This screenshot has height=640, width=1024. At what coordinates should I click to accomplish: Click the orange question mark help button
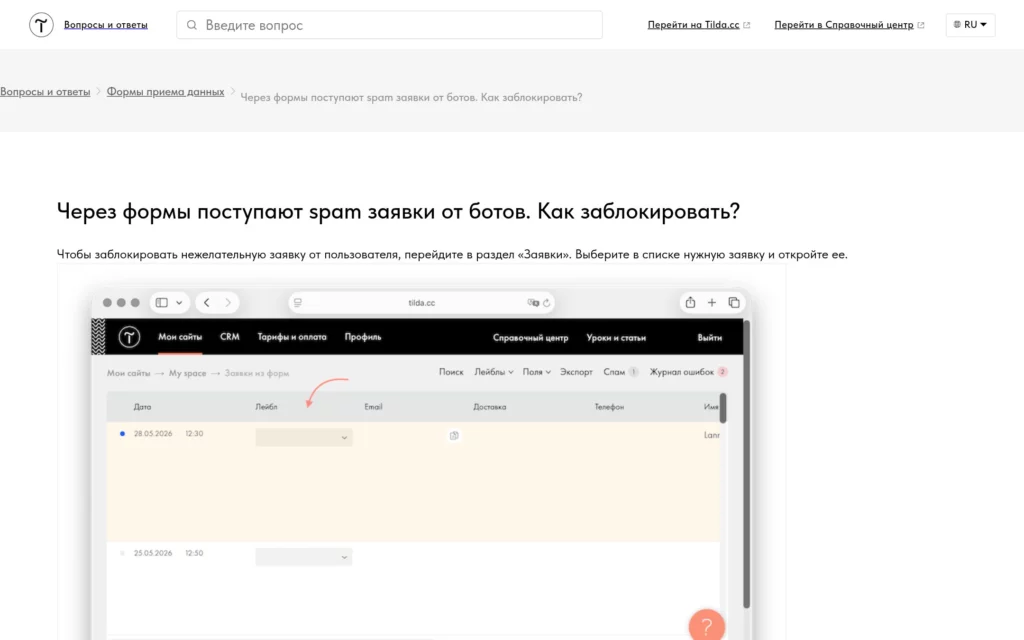(x=707, y=626)
